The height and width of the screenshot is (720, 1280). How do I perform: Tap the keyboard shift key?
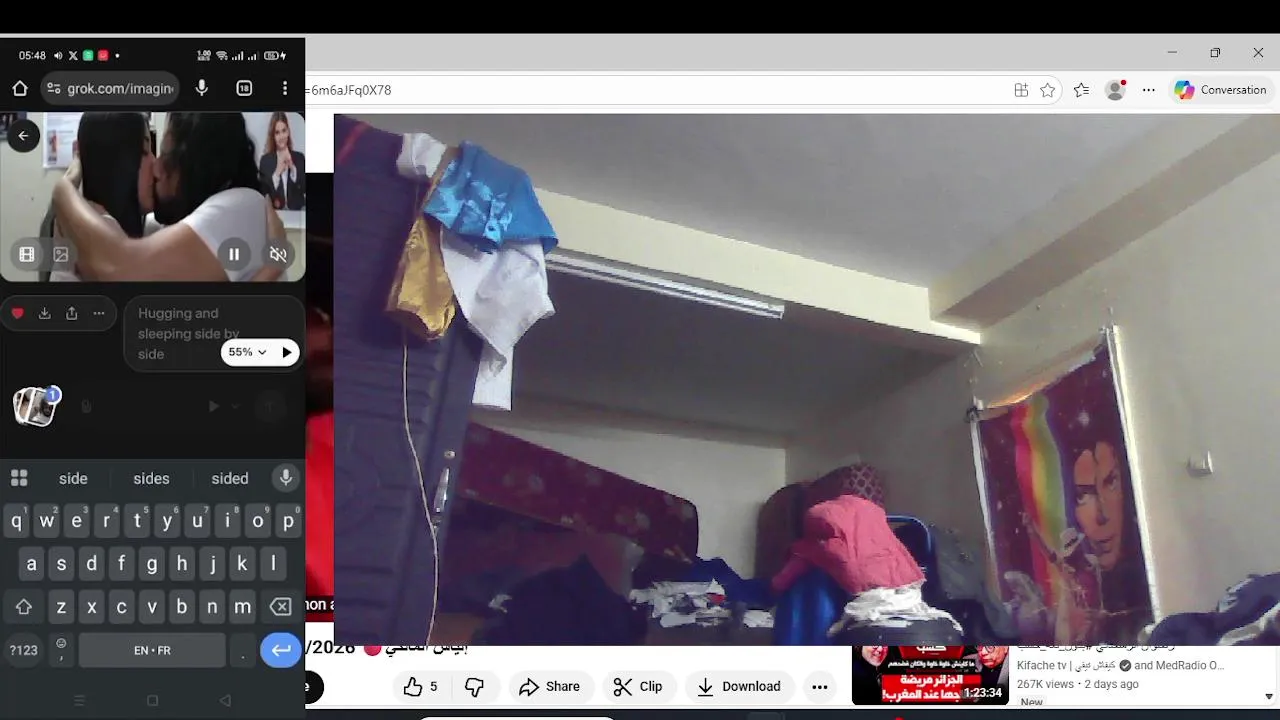(24, 607)
